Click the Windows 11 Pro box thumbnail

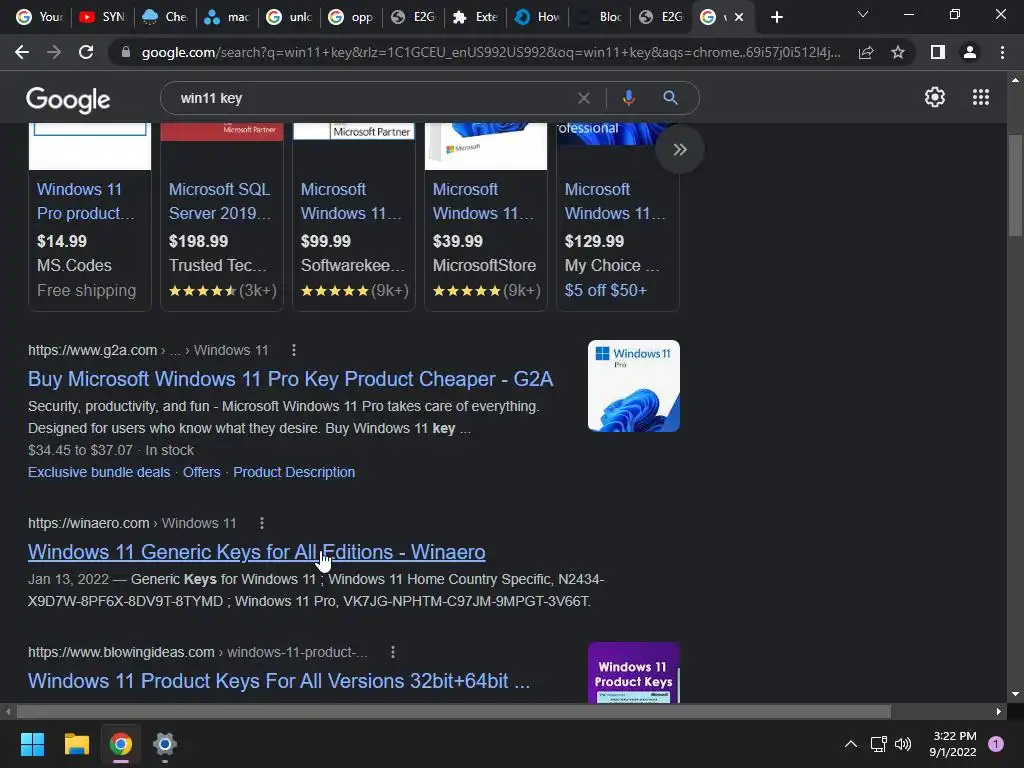[633, 386]
